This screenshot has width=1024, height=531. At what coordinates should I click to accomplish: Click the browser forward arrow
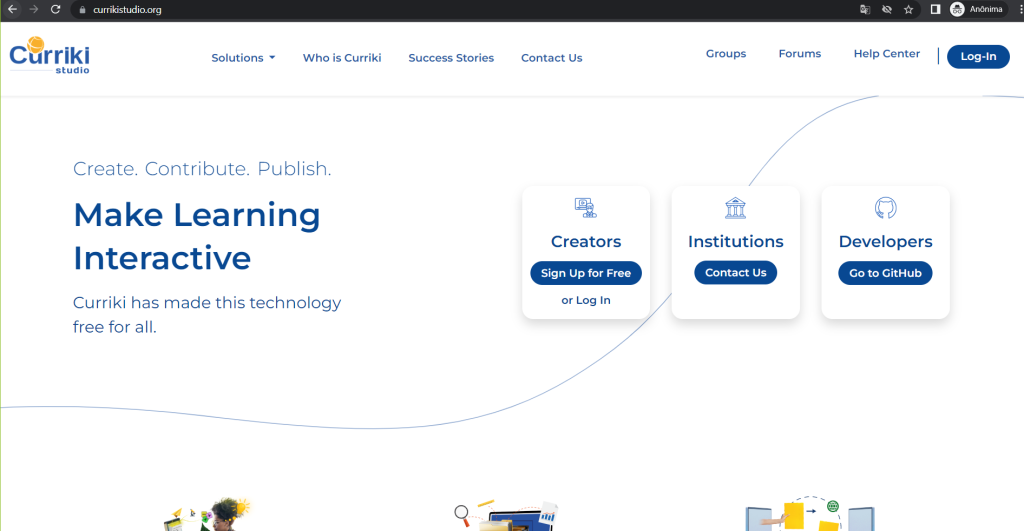pyautogui.click(x=34, y=9)
